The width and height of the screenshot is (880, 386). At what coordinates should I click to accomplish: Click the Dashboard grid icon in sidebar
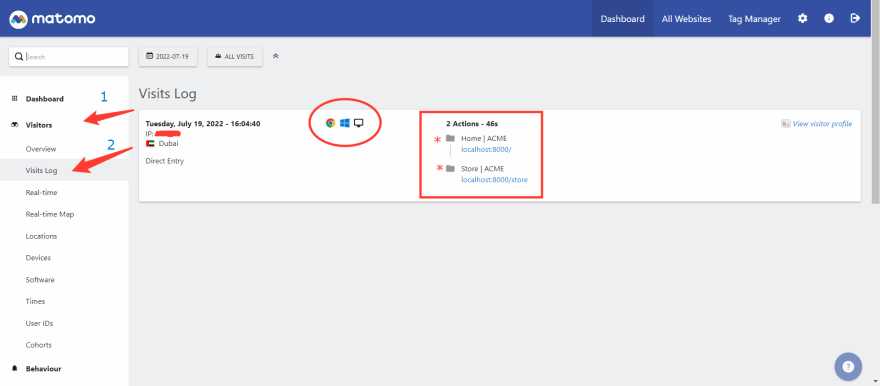tap(15, 99)
